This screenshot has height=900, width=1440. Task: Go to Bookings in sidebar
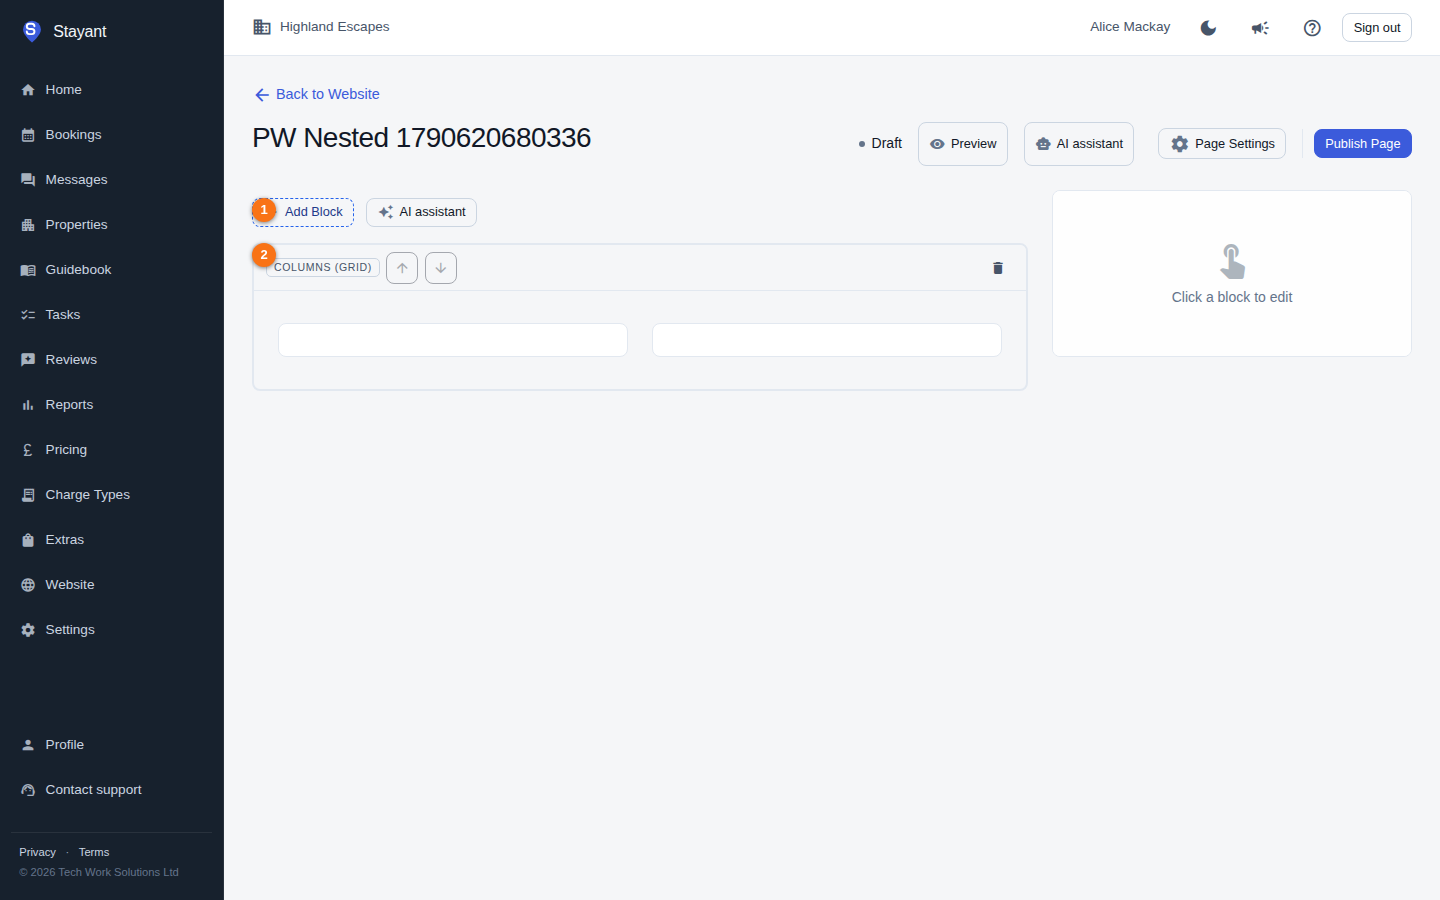[x=112, y=135]
